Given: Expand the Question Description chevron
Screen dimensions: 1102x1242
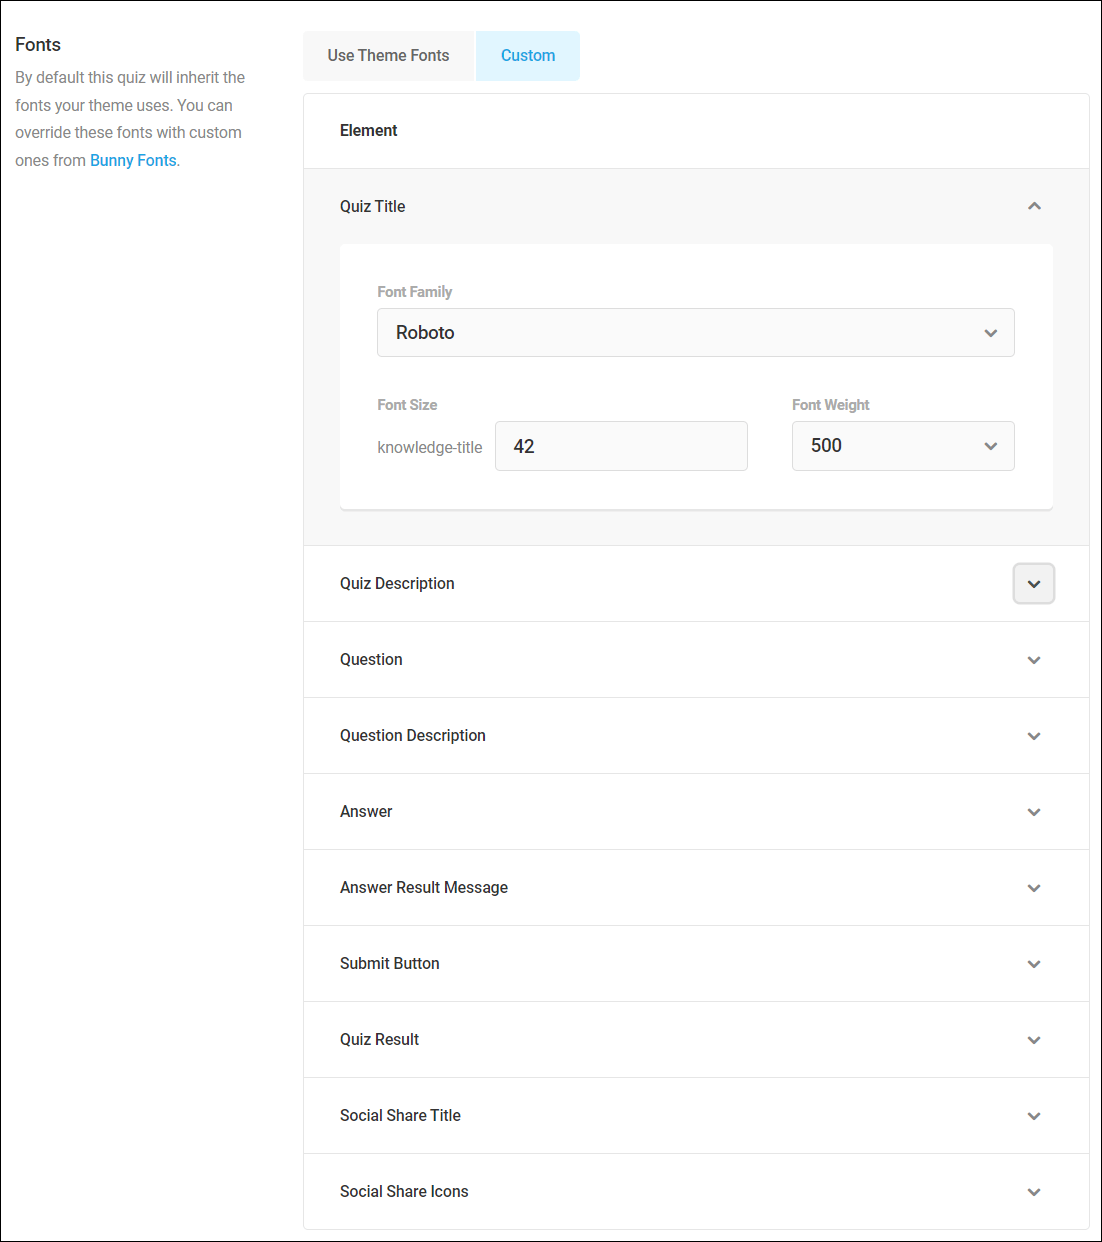Looking at the screenshot, I should point(1034,736).
